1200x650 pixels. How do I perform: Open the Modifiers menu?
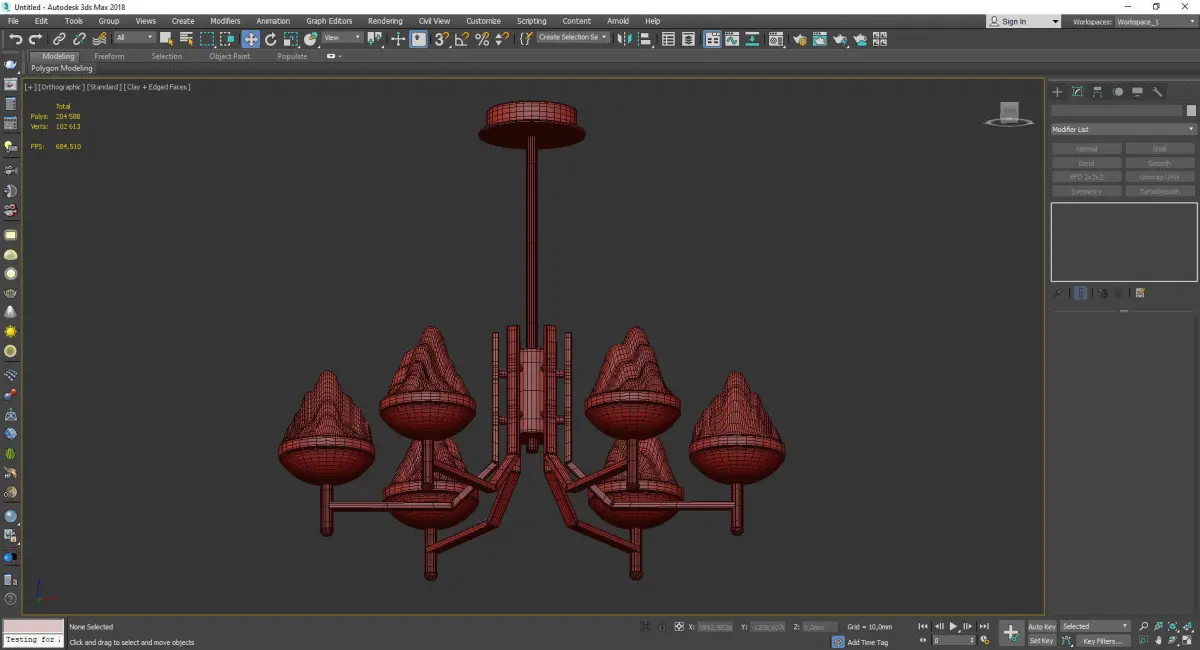tap(225, 21)
